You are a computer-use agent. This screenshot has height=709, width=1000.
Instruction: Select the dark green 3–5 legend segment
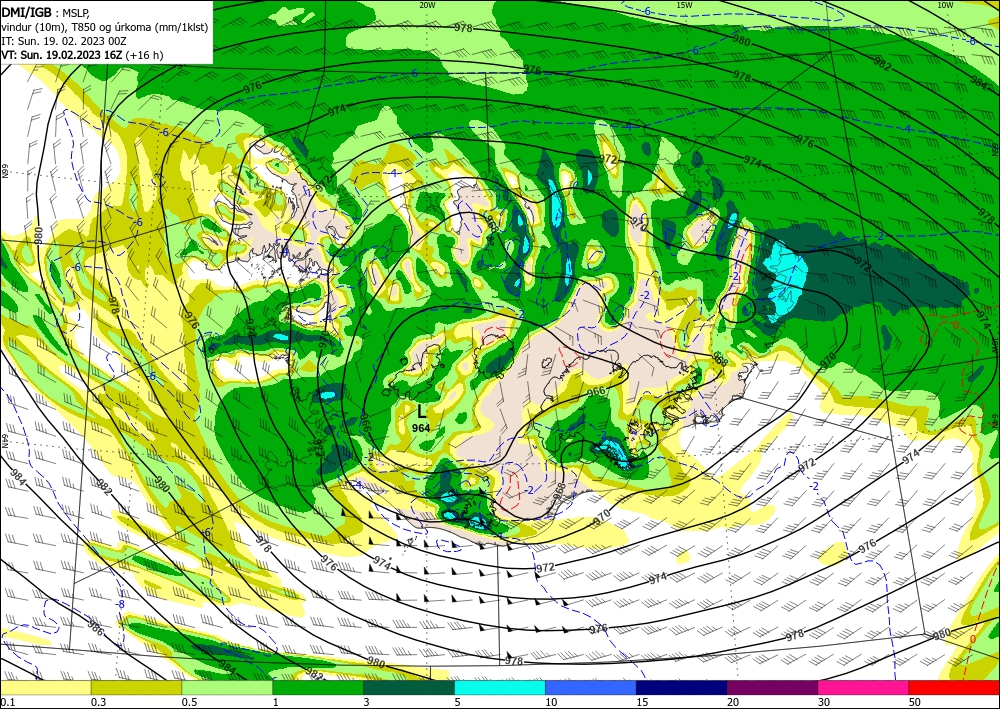tap(409, 688)
